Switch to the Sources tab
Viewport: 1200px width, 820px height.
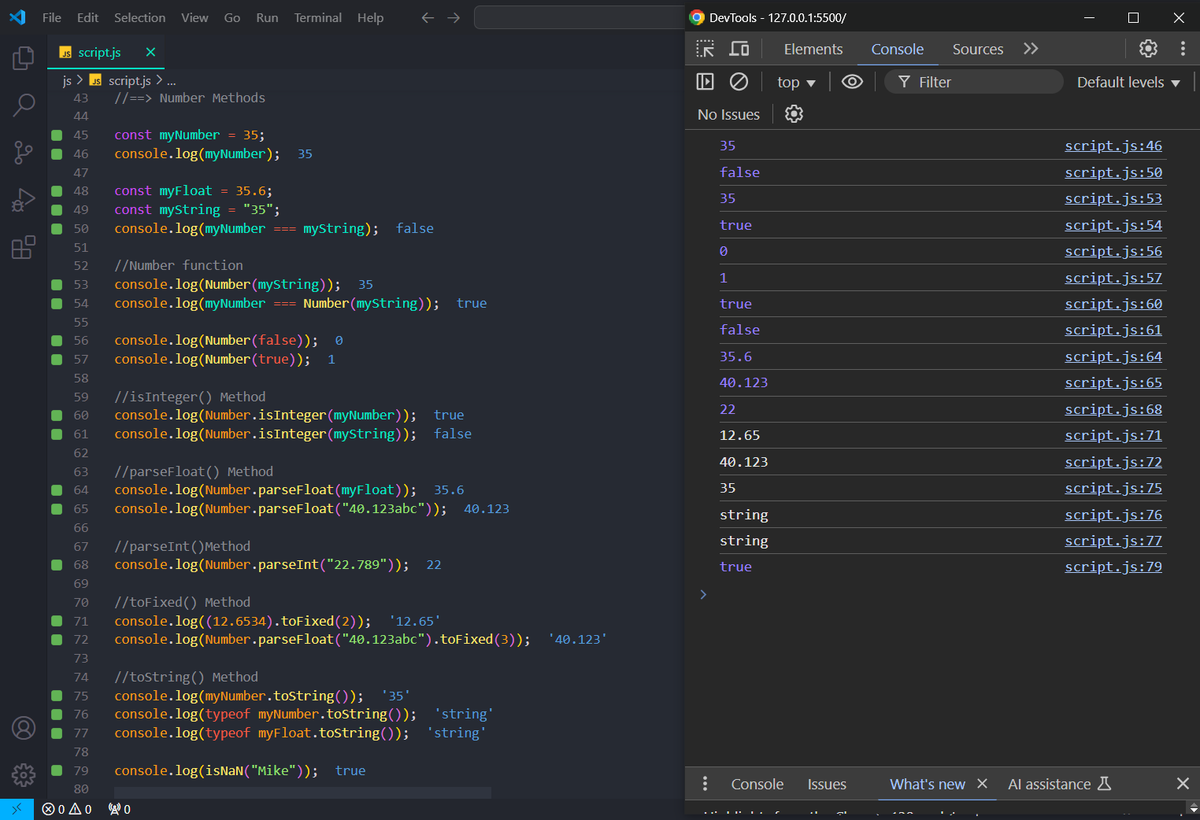pos(977,49)
